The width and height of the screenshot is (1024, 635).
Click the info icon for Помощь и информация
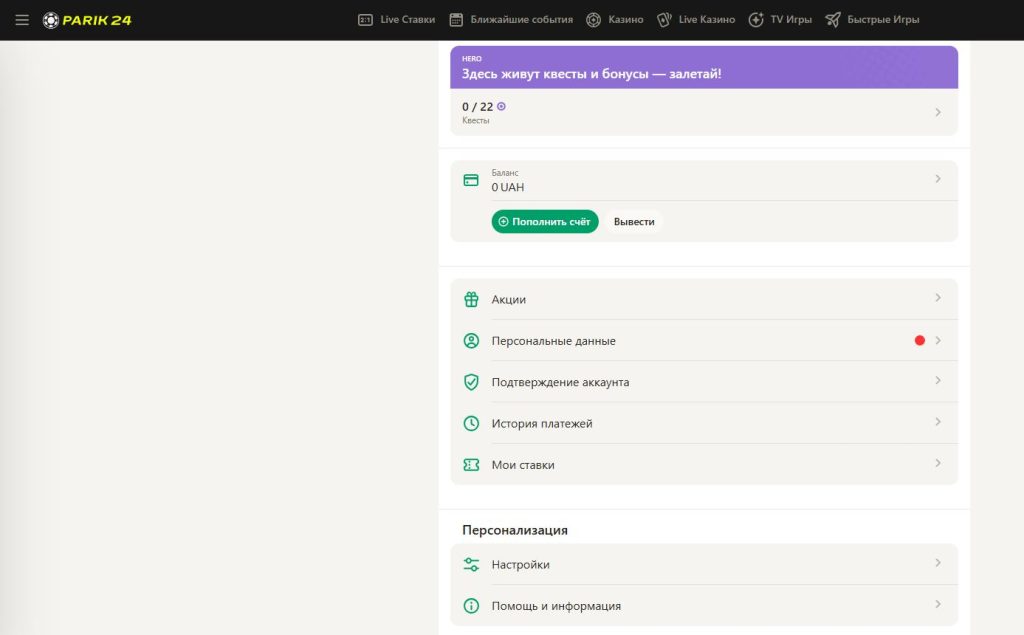471,606
